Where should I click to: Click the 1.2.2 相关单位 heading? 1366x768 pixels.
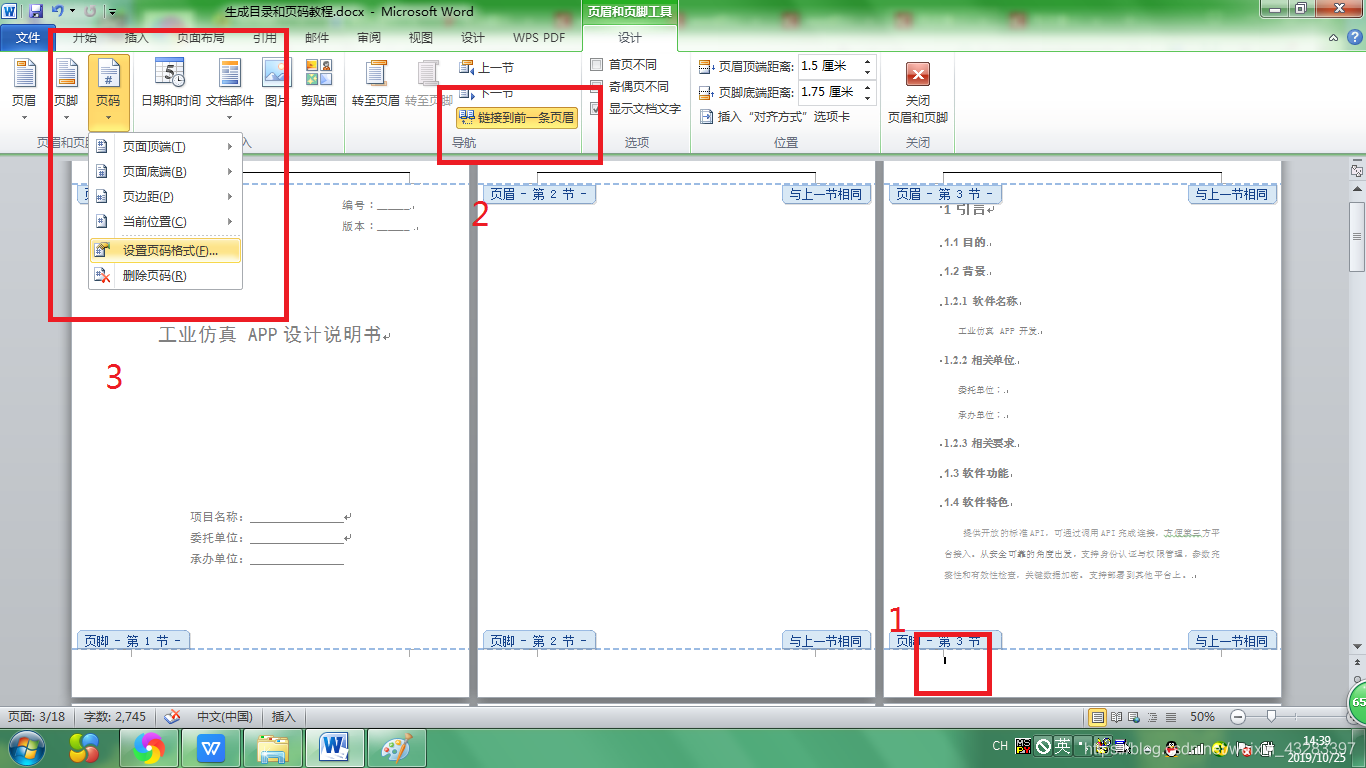pos(981,360)
